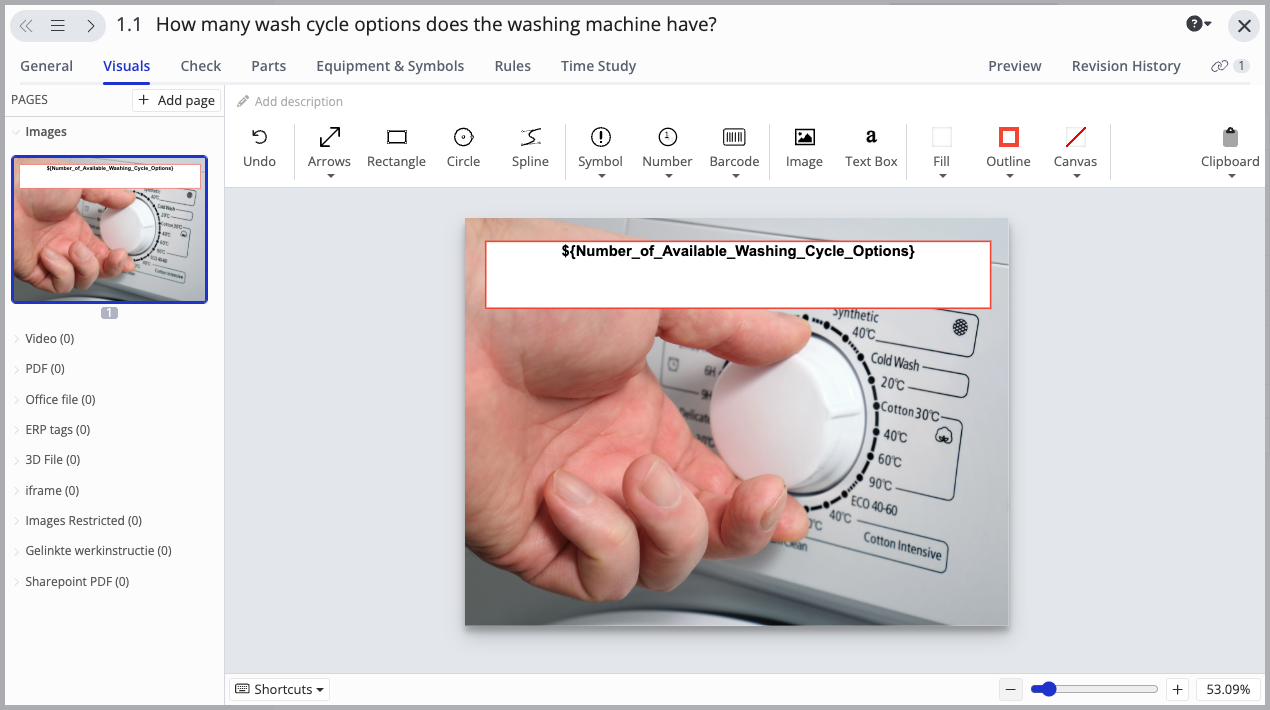Switch to the Equipment & Symbols tab
The image size is (1270, 710).
[x=390, y=66]
